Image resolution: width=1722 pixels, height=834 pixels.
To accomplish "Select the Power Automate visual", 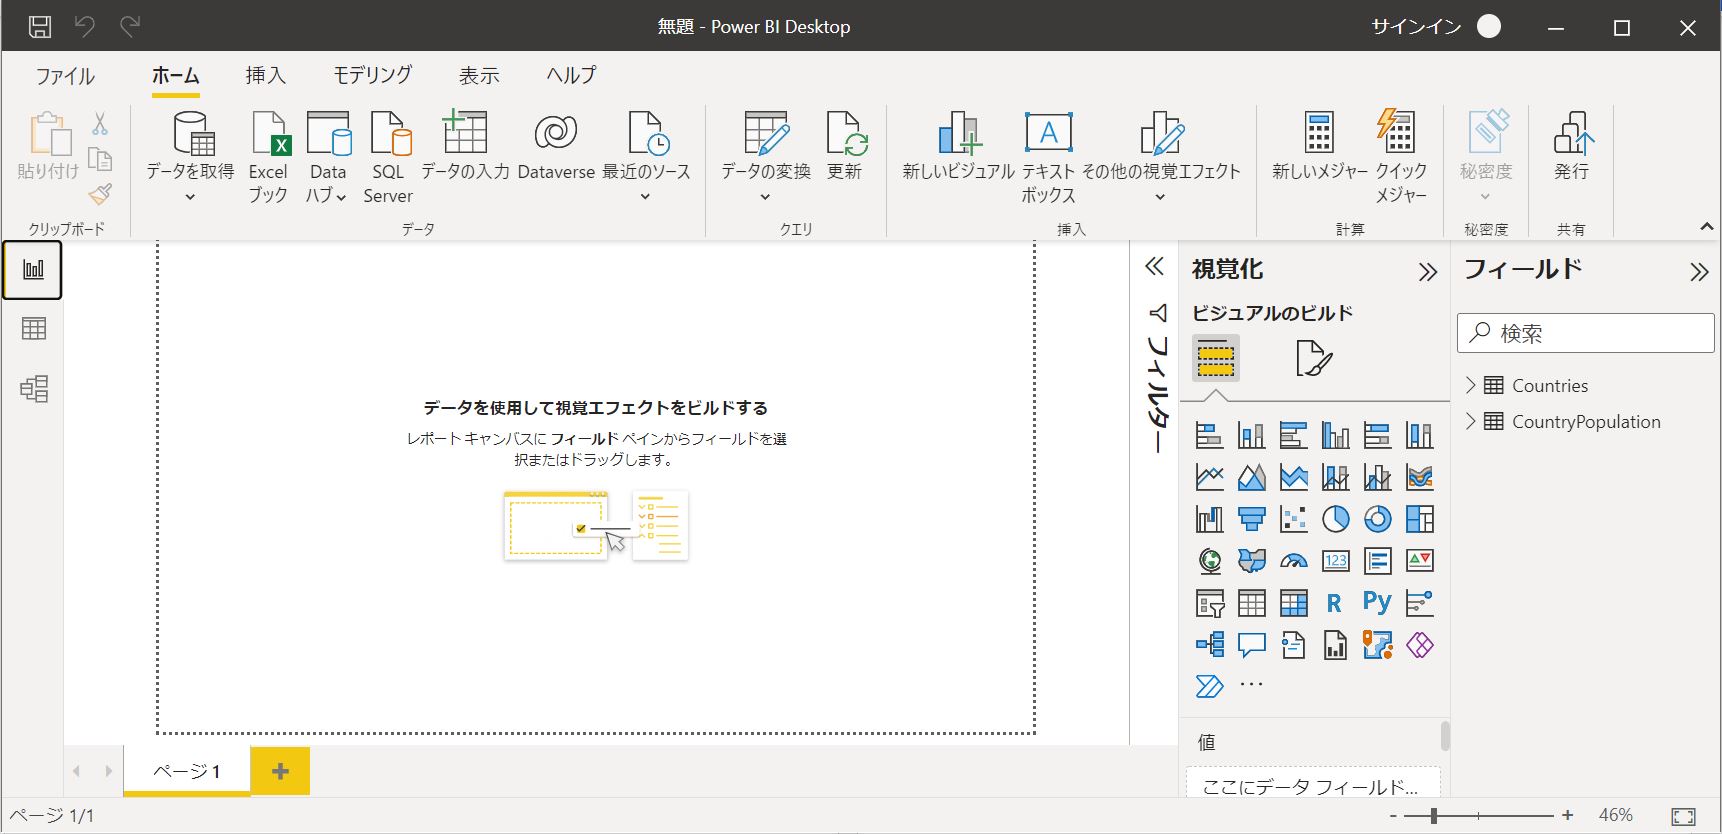I will click(1209, 686).
